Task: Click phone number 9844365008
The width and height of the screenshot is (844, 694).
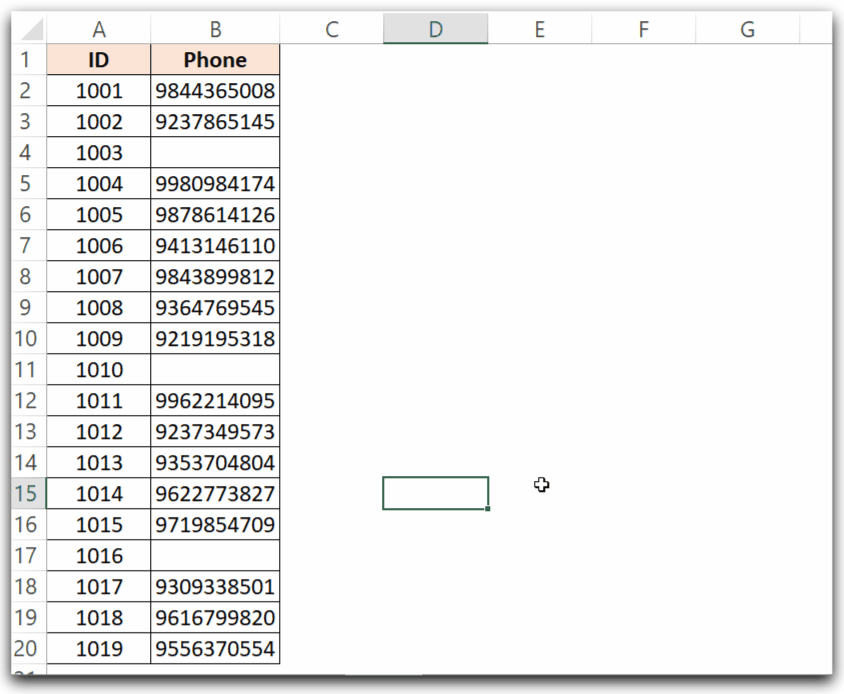Action: pos(215,90)
